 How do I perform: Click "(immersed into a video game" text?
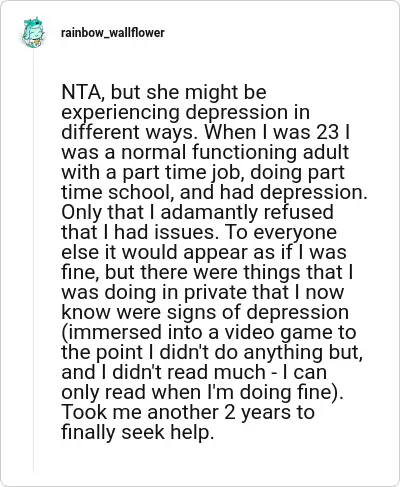pyautogui.click(x=193, y=332)
